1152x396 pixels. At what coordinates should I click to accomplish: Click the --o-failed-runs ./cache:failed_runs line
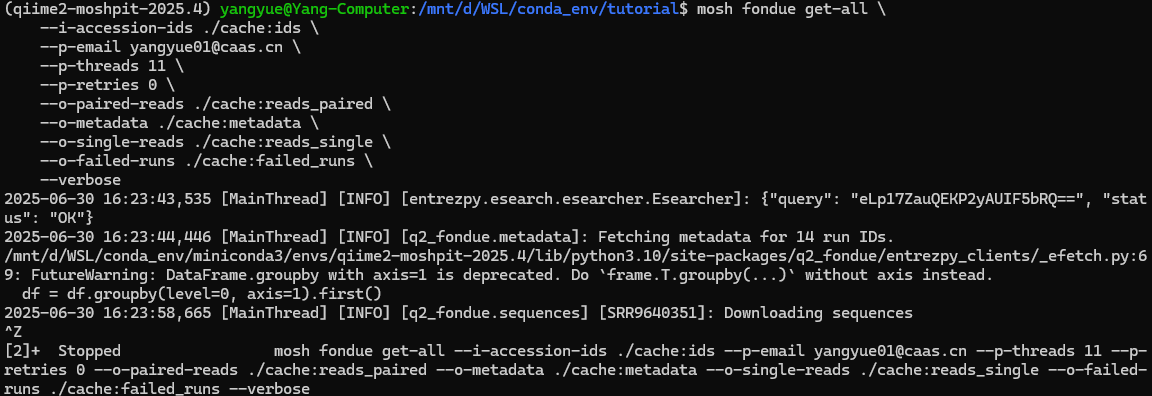click(198, 161)
